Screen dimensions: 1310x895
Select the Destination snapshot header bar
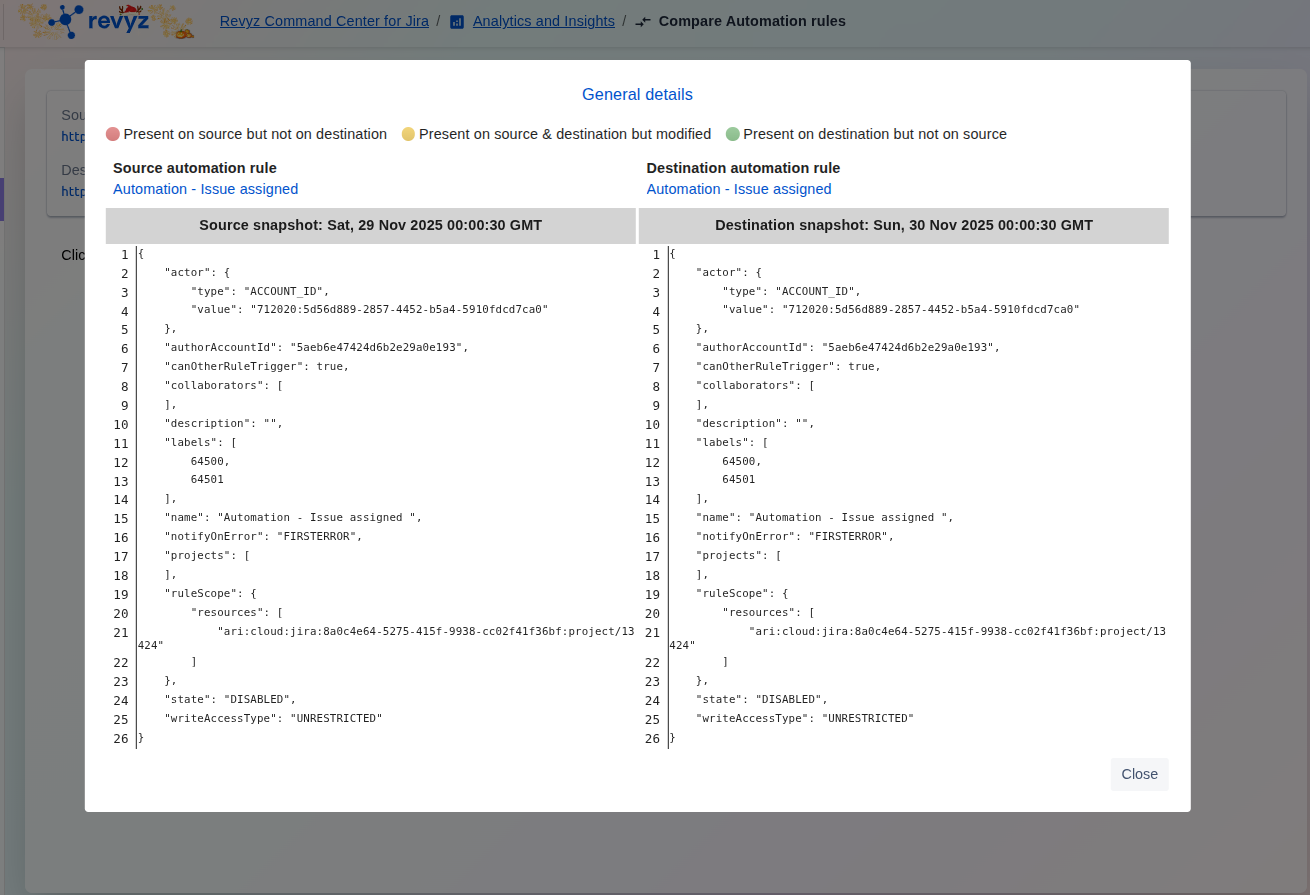coord(903,225)
